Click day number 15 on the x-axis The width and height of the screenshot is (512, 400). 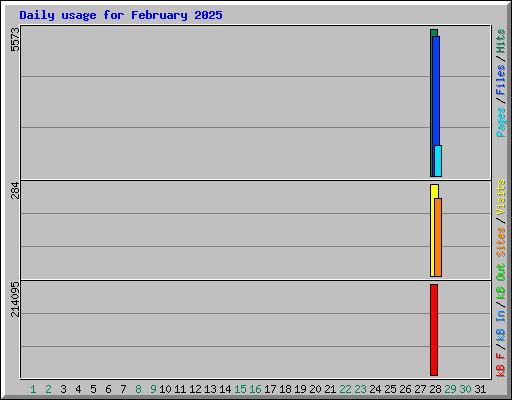[x=240, y=389]
